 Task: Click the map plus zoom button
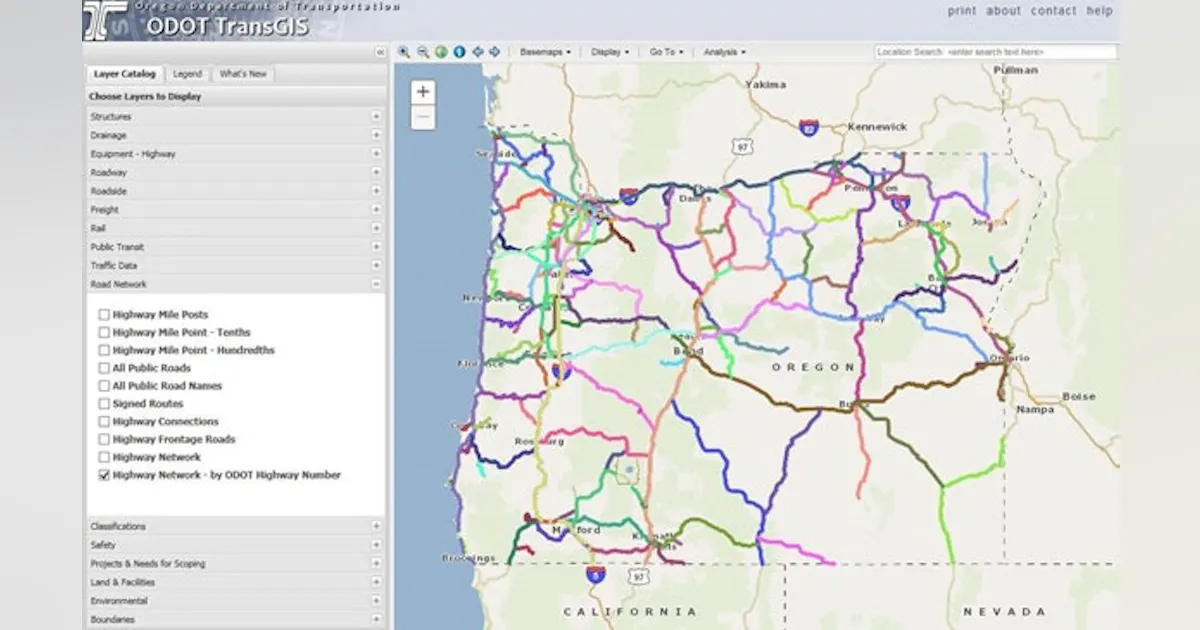click(423, 92)
